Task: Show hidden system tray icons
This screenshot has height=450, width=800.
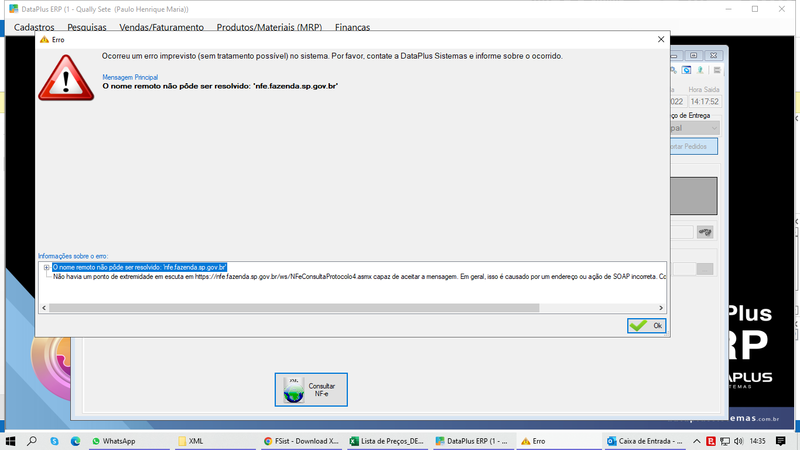Action: (x=696, y=441)
